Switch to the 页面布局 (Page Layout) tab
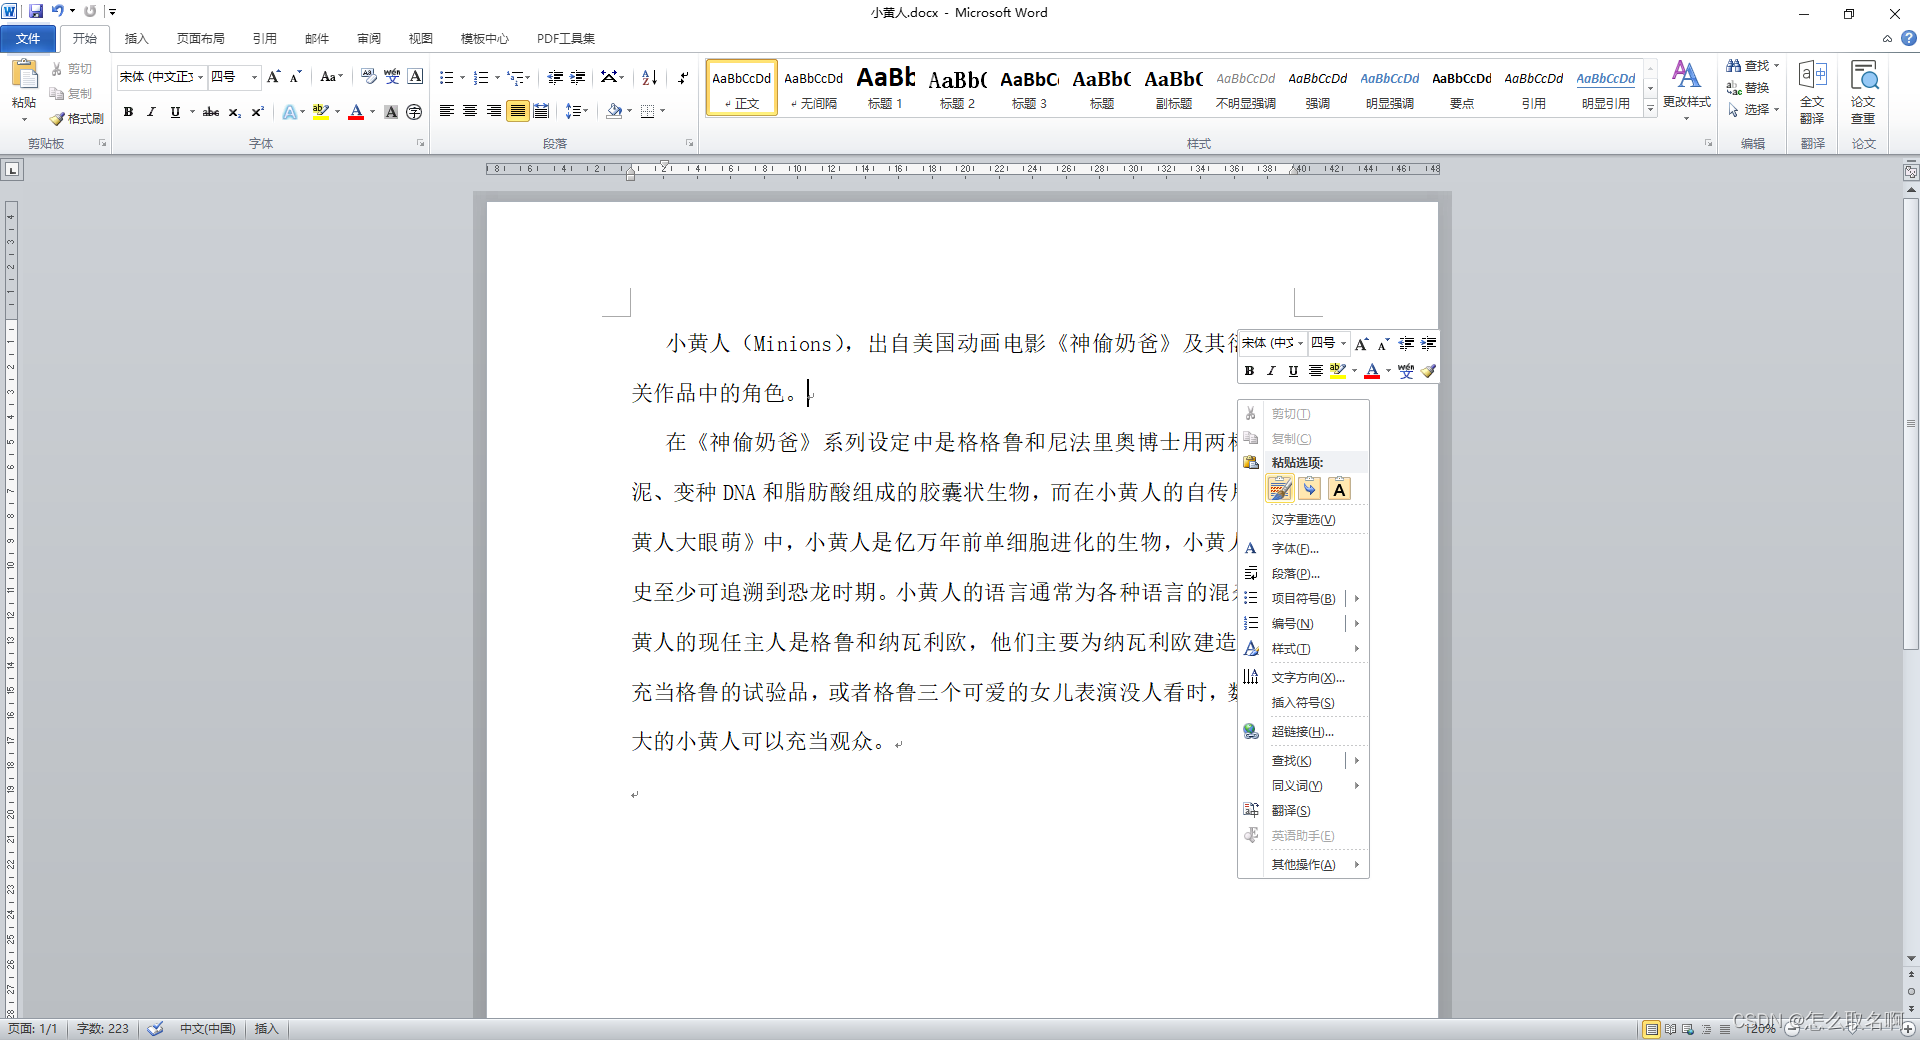Viewport: 1920px width, 1040px height. [200, 39]
